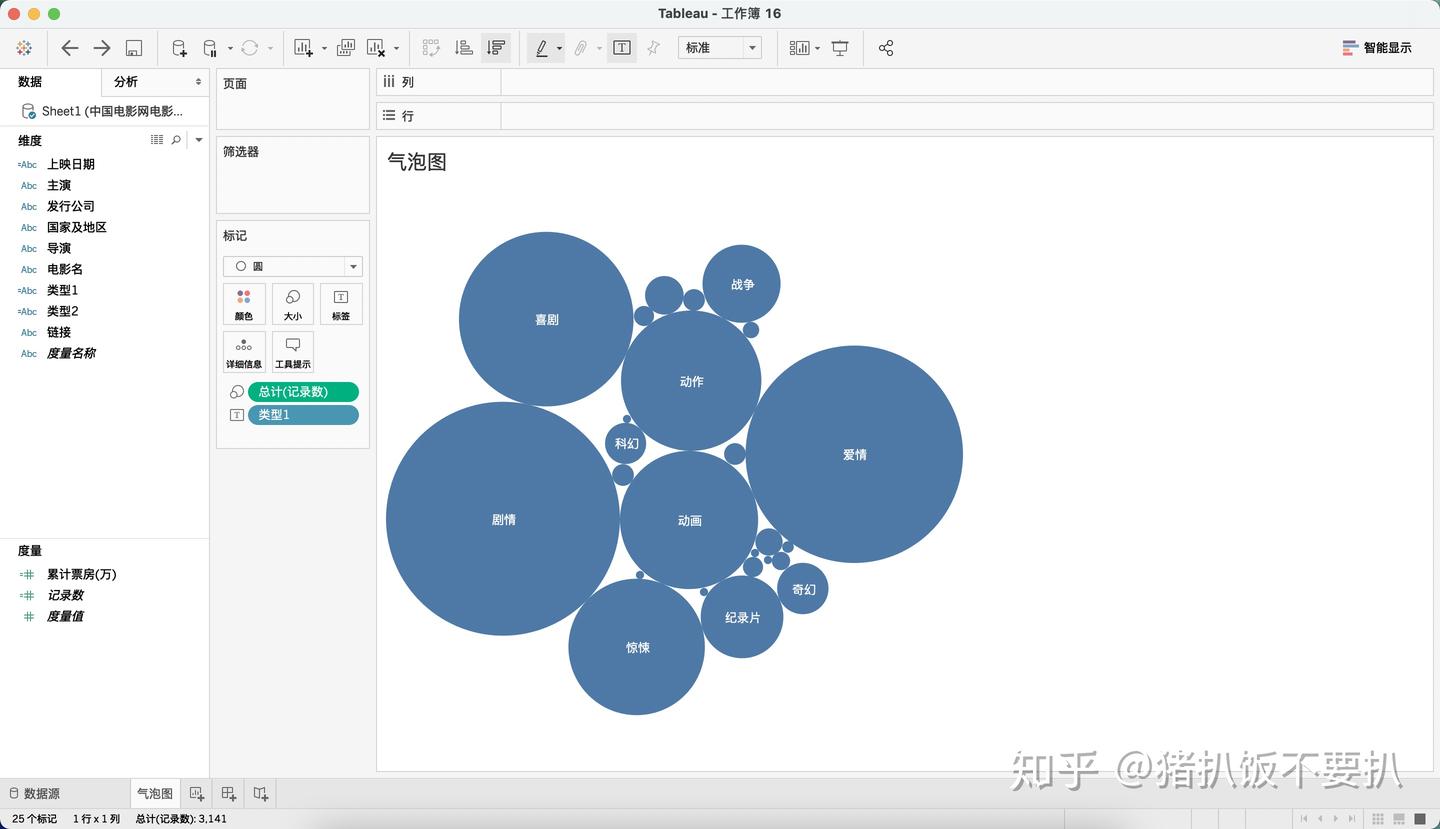Click the 喜剧 bubble
The width and height of the screenshot is (1440, 829).
(546, 319)
